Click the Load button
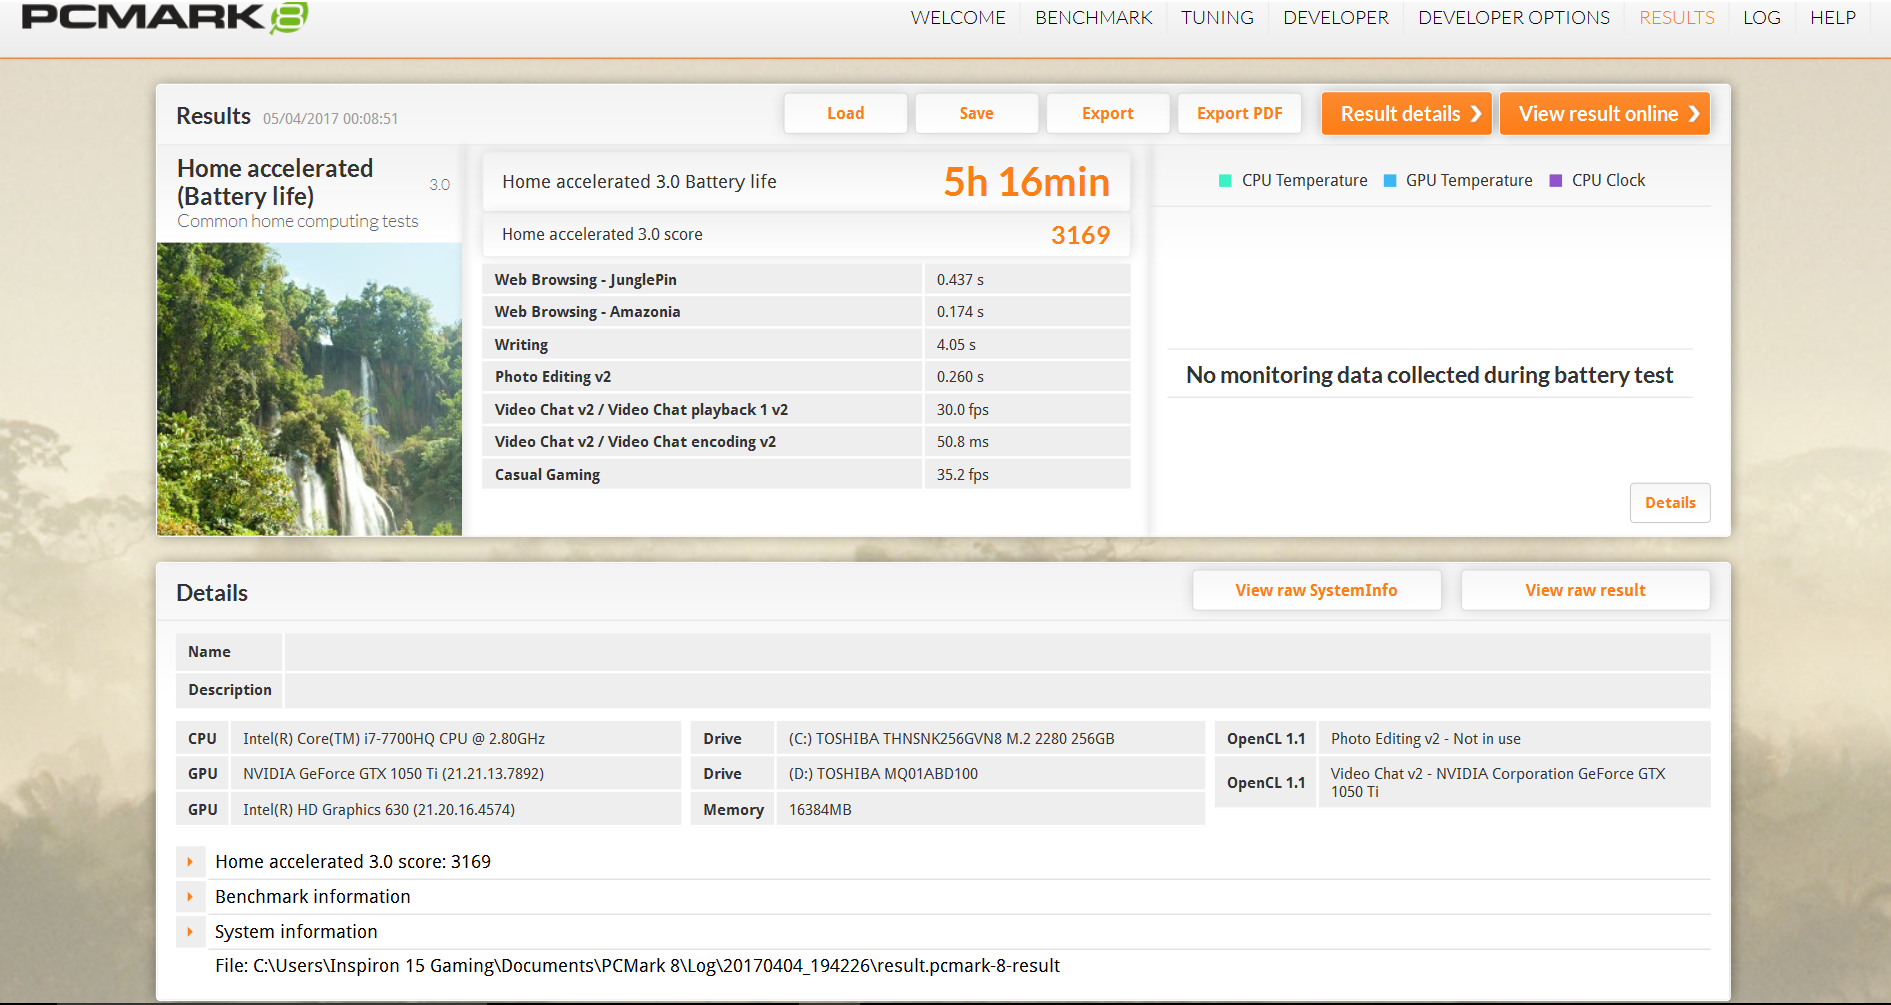The image size is (1891, 1005). [x=845, y=114]
